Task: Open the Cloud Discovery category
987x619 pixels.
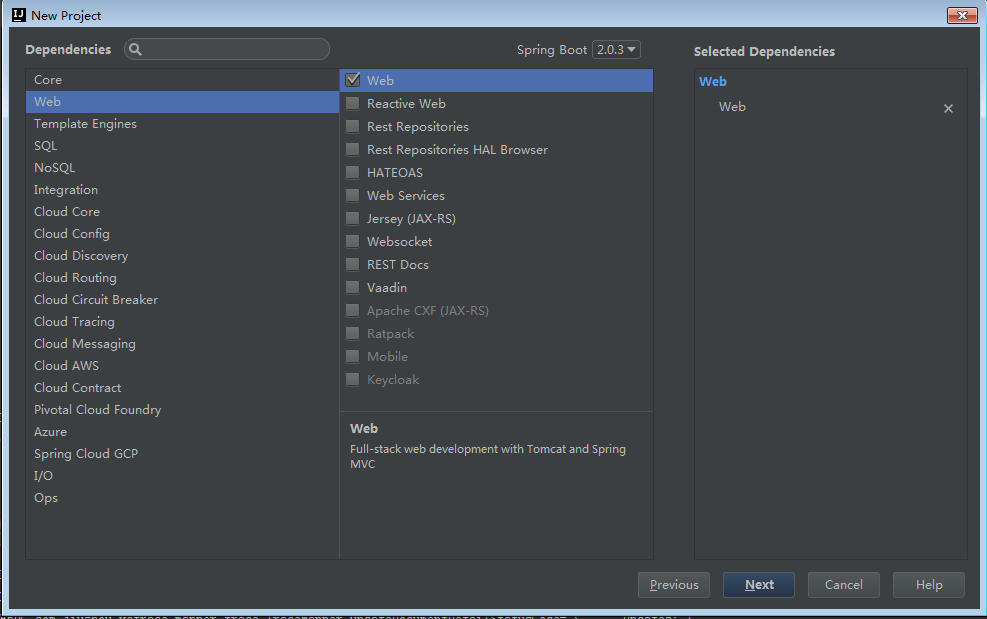Action: pos(183,256)
